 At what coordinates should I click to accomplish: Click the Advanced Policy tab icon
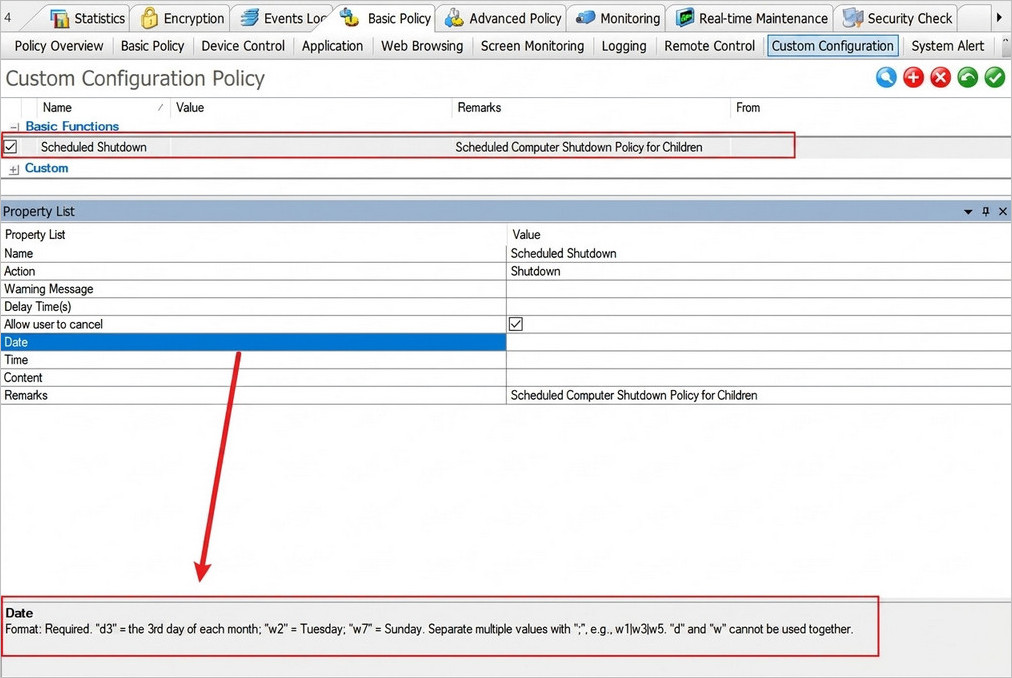[454, 17]
